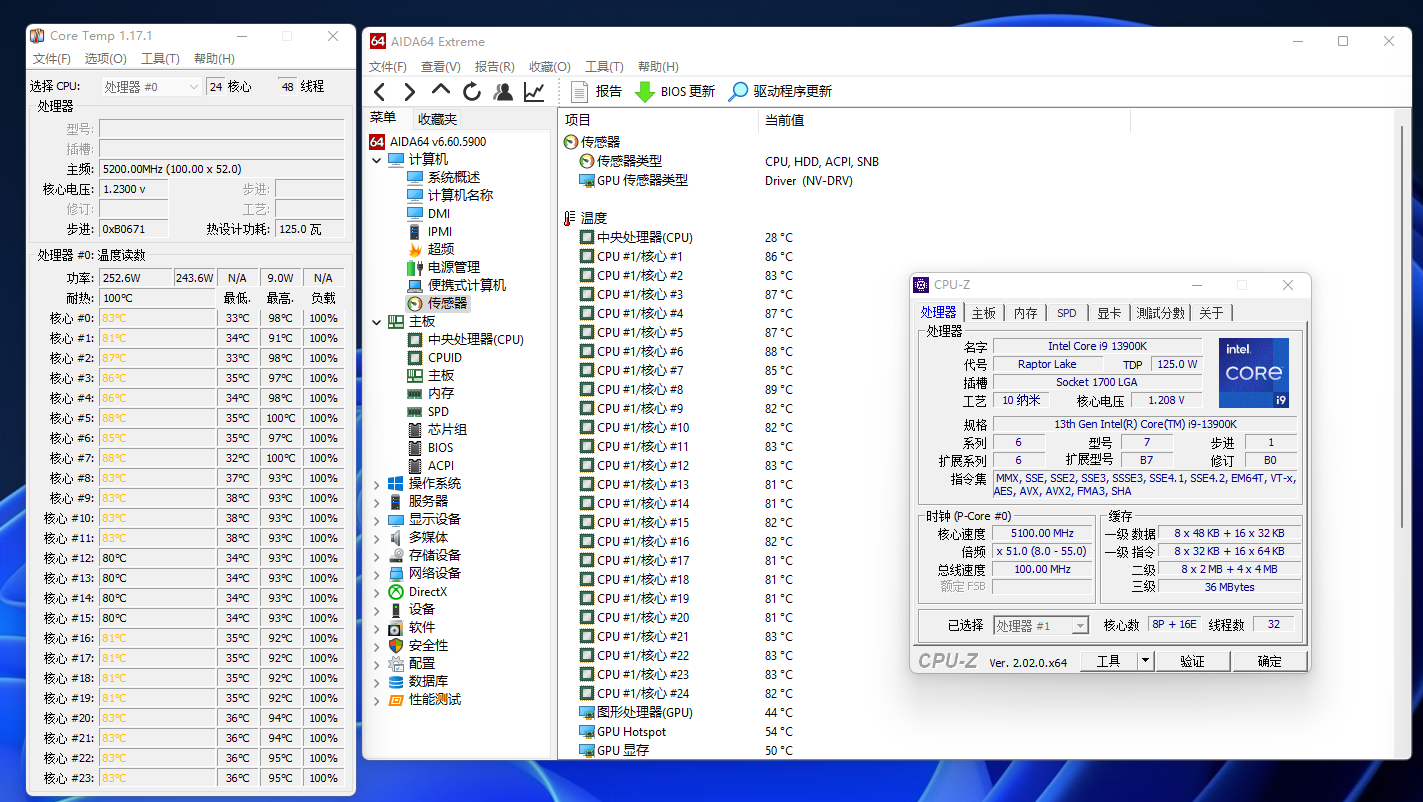Click the Forward navigation arrow in AIDA64
This screenshot has width=1423, height=802.
409,92
